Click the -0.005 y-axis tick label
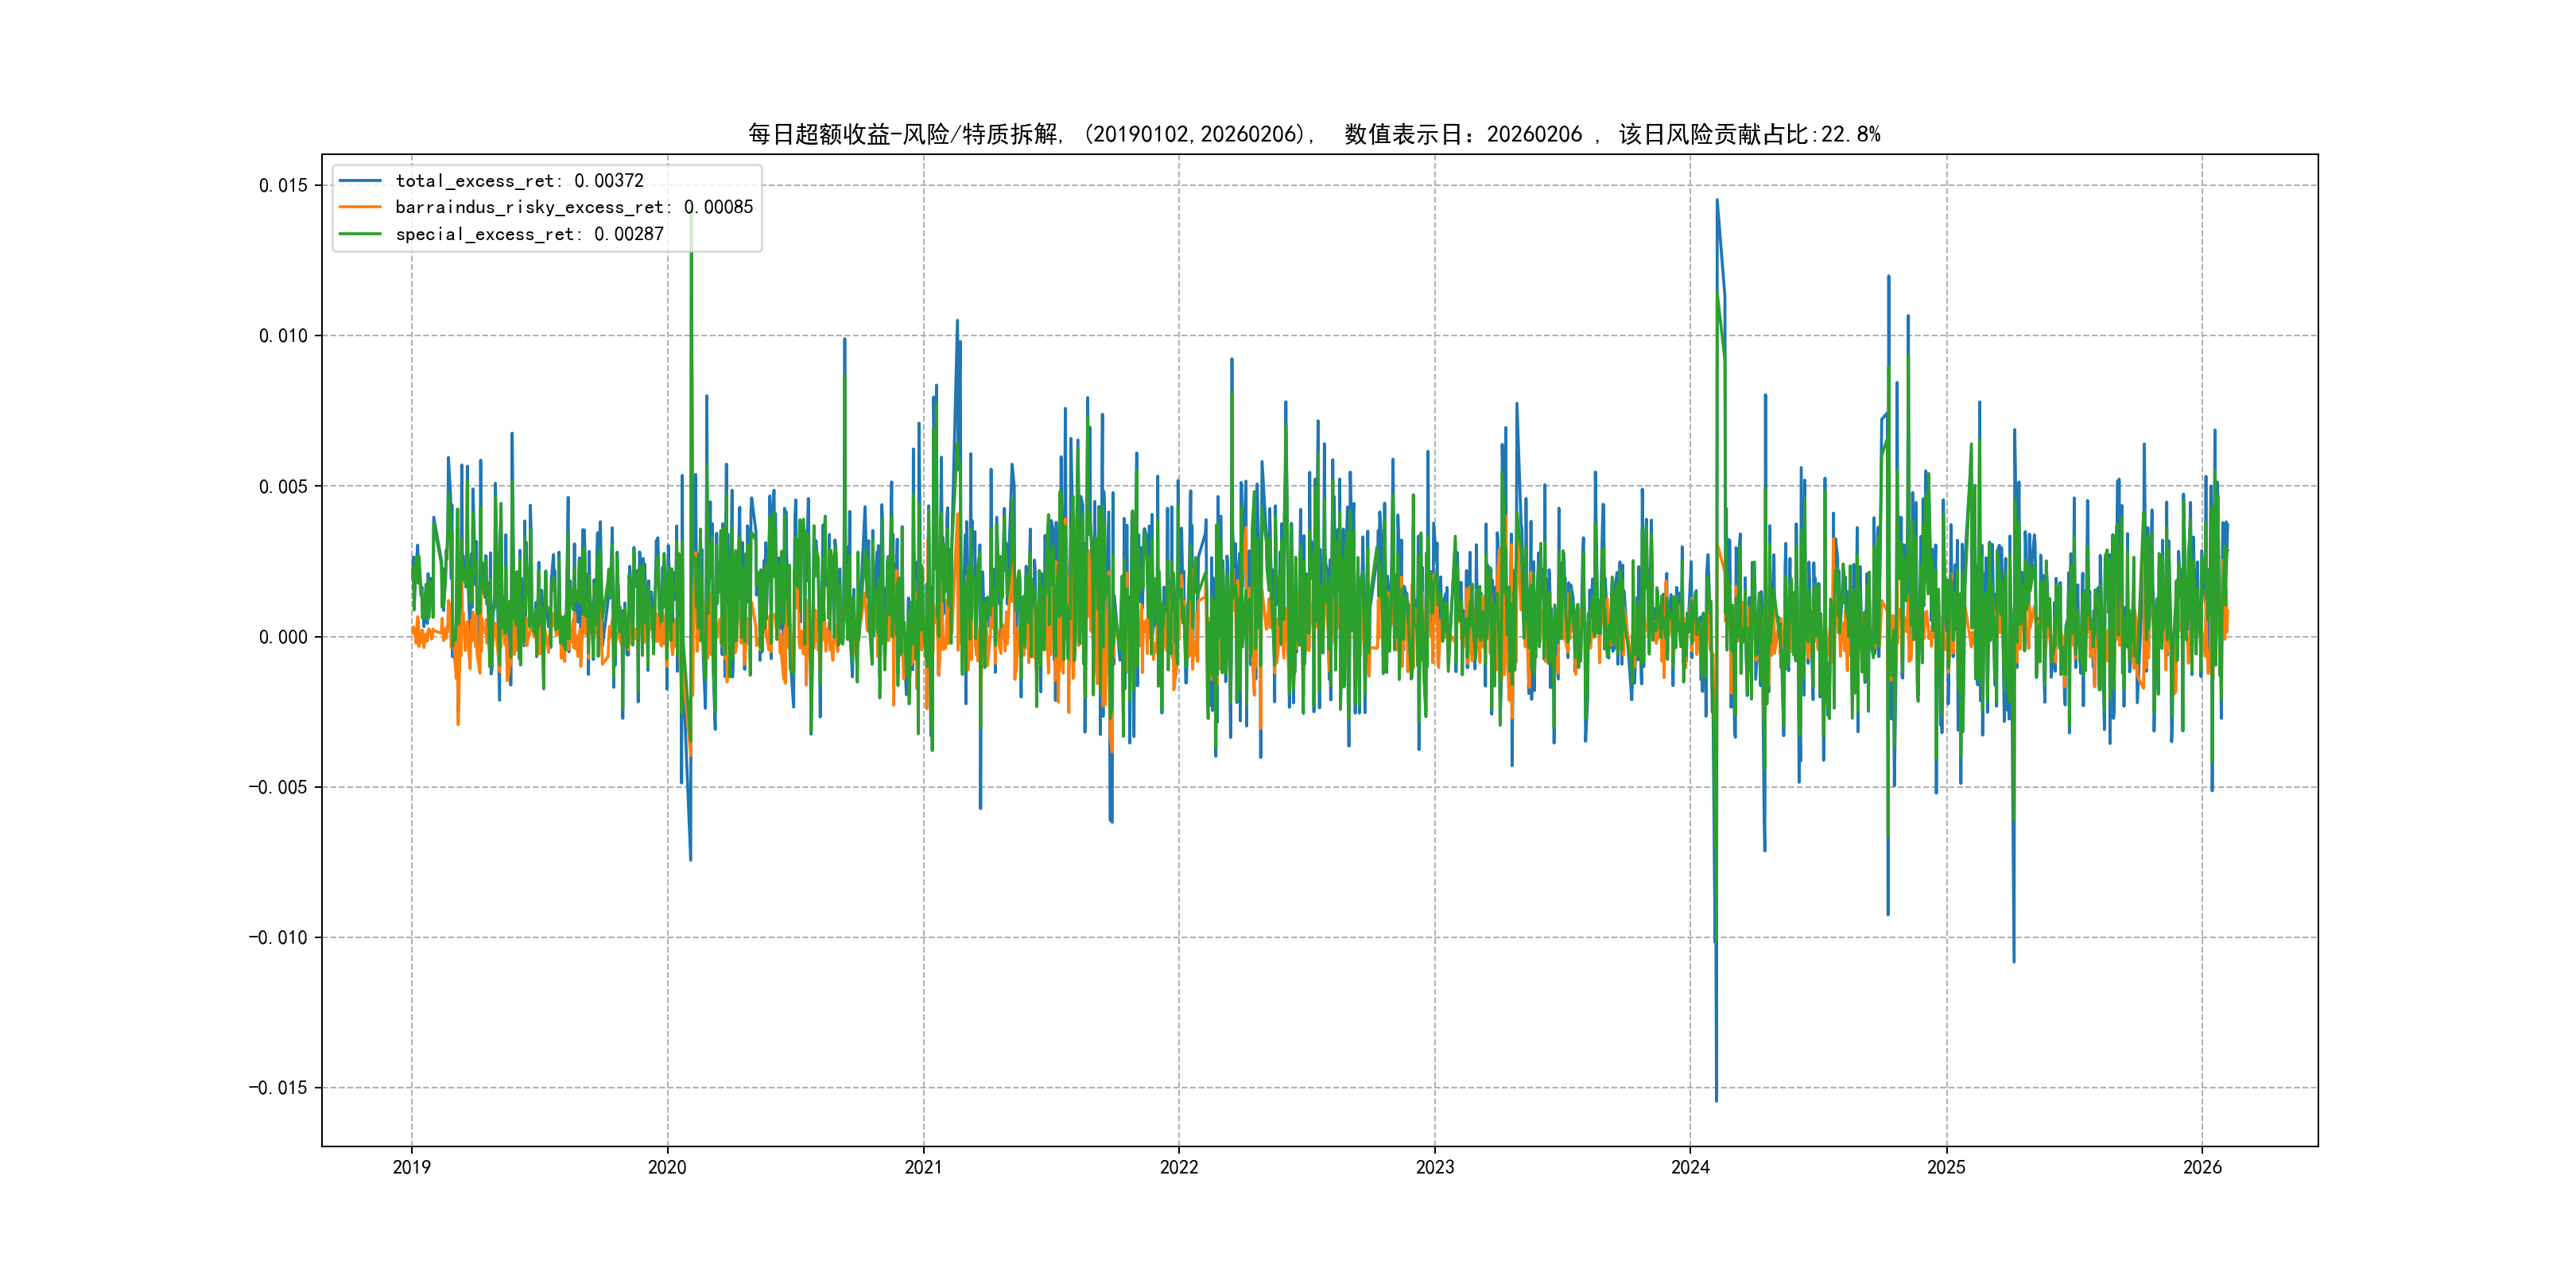 (x=278, y=787)
